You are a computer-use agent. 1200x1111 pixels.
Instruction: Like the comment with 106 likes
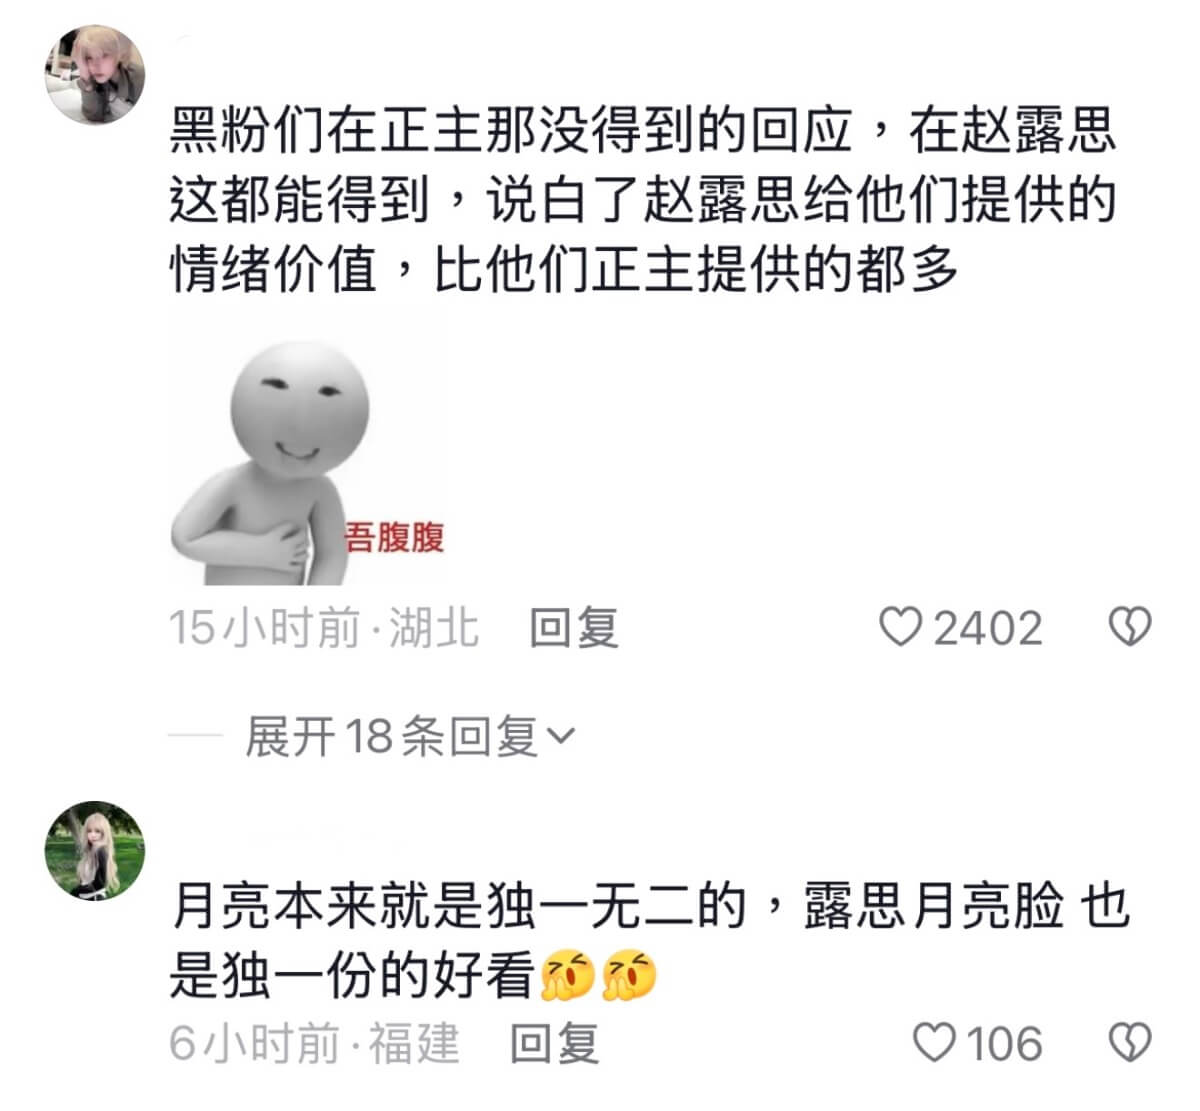(936, 1044)
